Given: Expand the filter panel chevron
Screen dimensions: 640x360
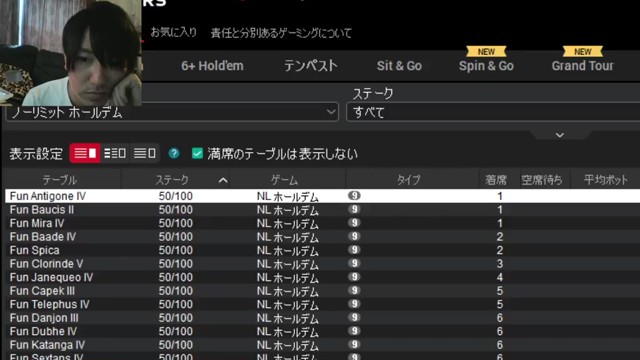Looking at the screenshot, I should [560, 135].
